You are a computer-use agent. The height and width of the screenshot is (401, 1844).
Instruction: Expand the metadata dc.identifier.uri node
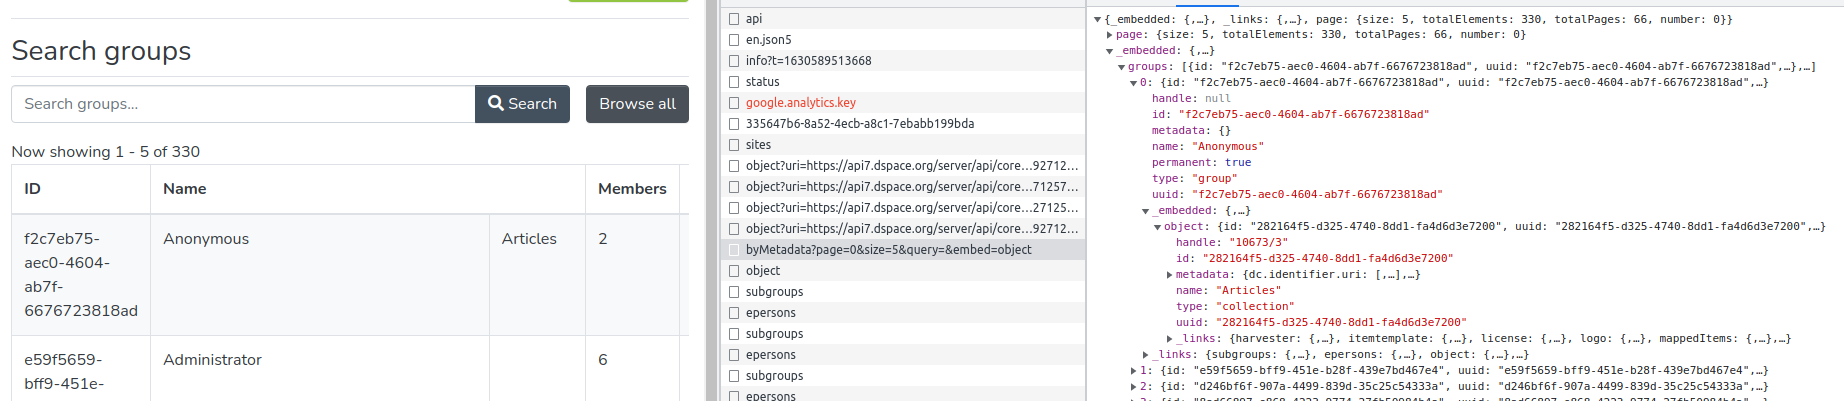click(1169, 275)
